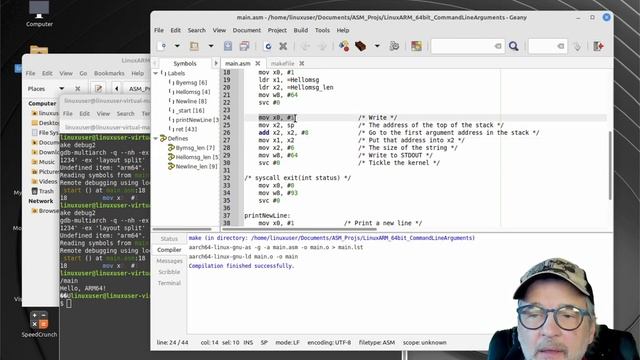Open the Build menu
The height and width of the screenshot is (360, 640).
(x=301, y=30)
